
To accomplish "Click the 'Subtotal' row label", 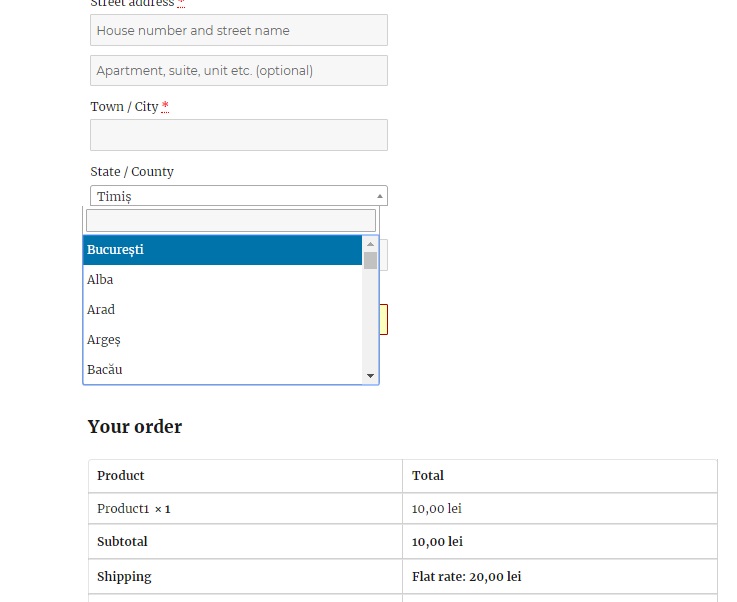I will coord(122,541).
